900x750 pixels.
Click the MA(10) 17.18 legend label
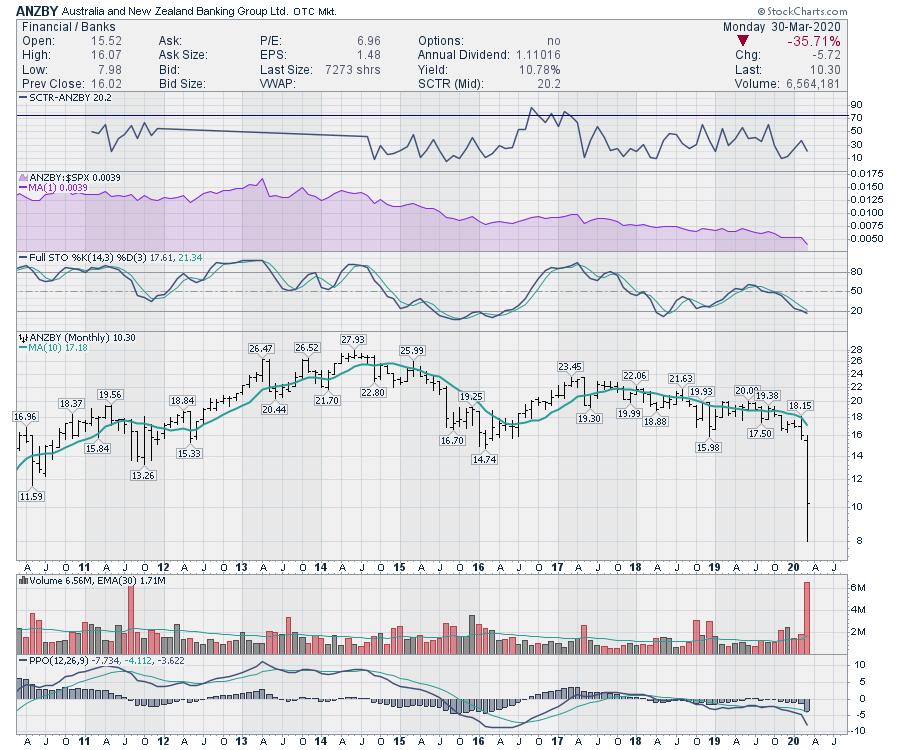[59, 347]
